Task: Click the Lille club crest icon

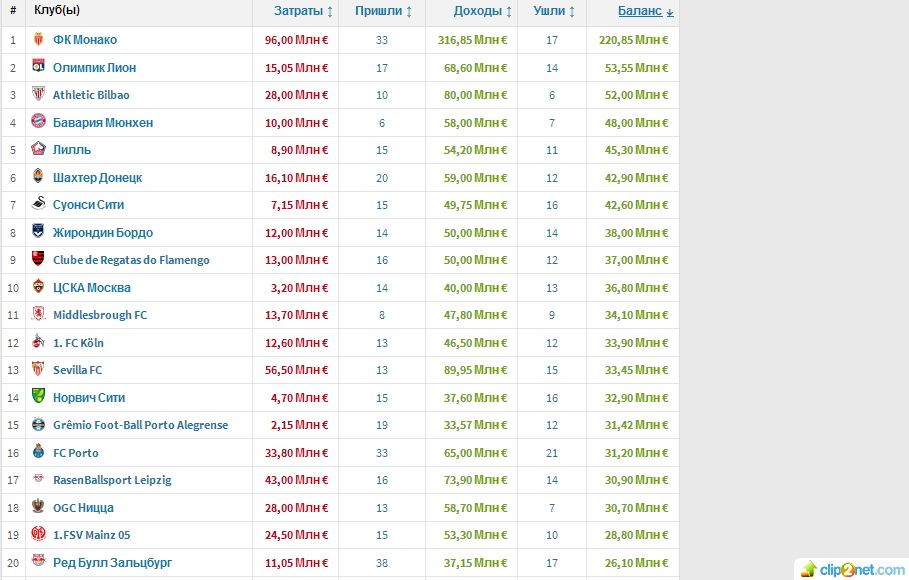Action: (38, 148)
